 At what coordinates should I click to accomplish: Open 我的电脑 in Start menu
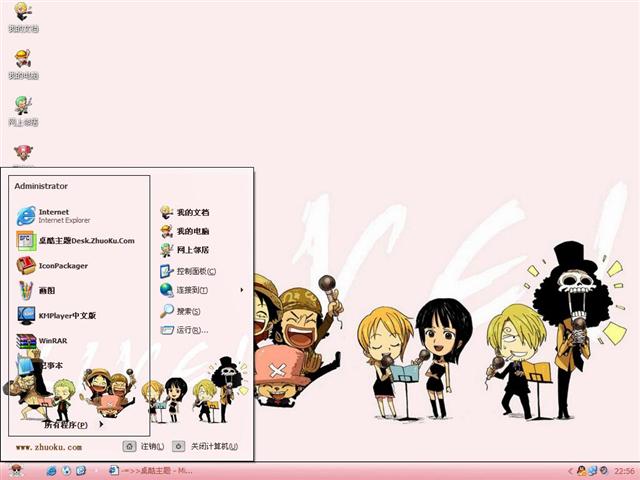tap(184, 231)
